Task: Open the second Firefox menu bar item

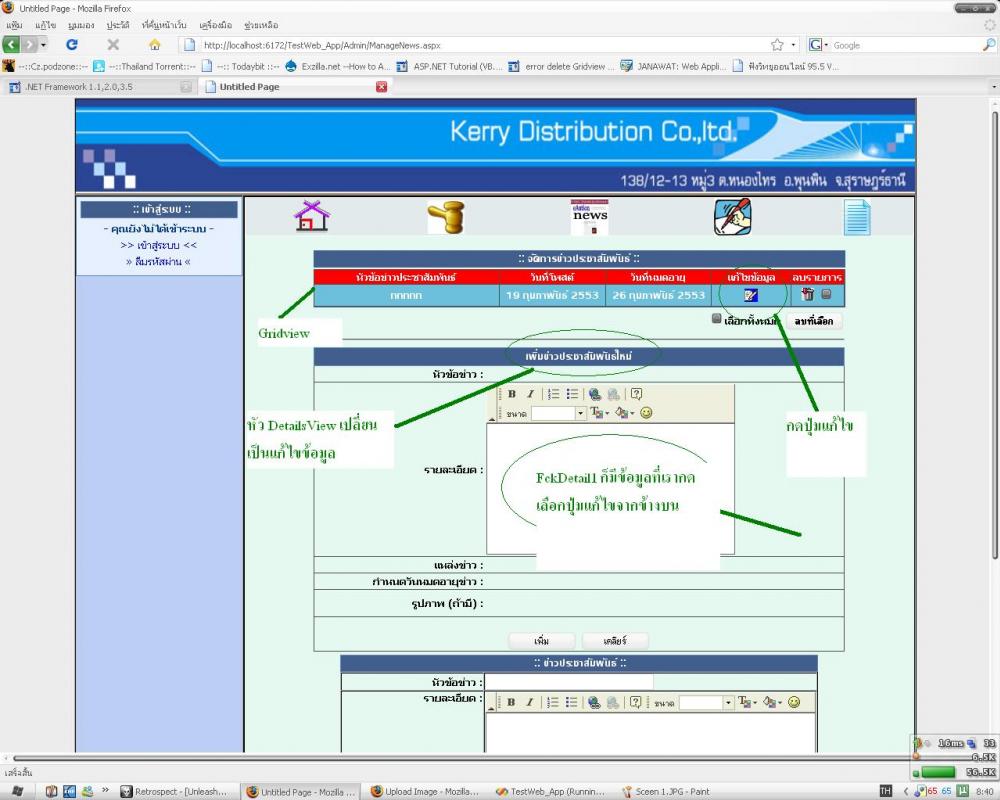Action: click(45, 25)
